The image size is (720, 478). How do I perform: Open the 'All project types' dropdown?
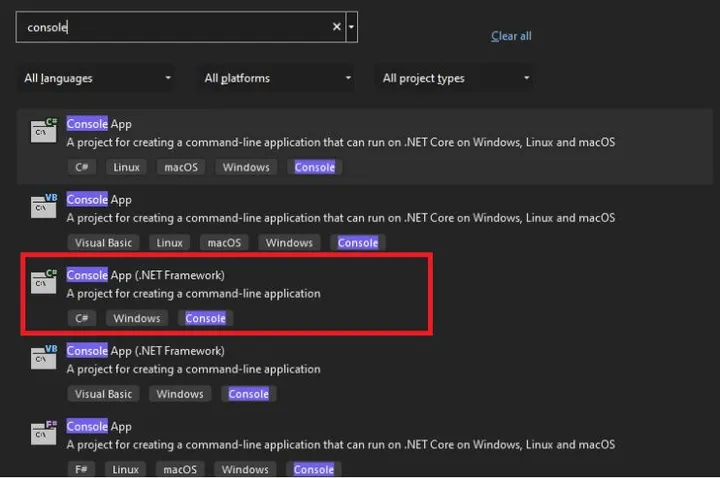click(455, 78)
